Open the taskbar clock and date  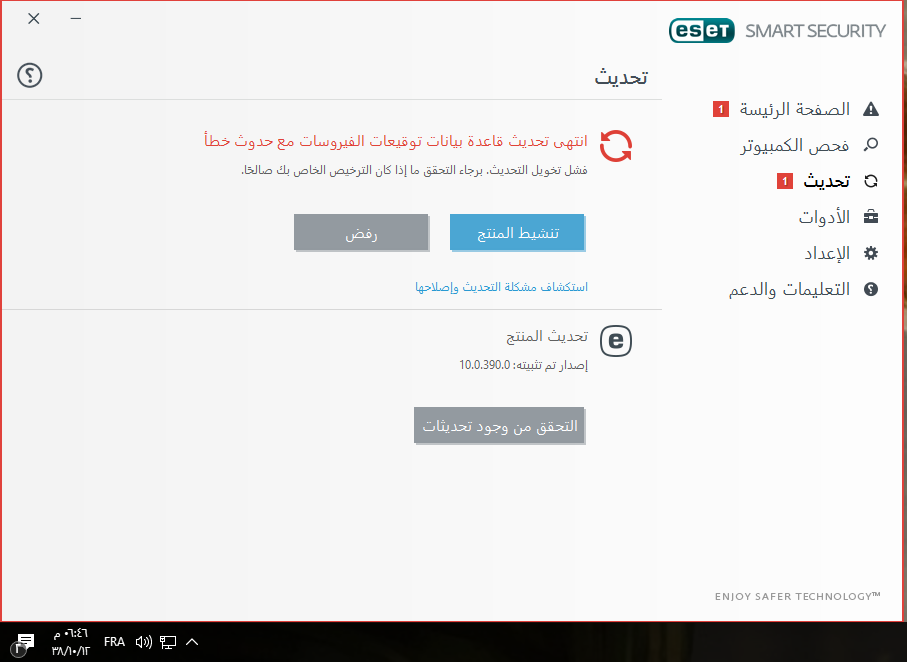point(71,642)
